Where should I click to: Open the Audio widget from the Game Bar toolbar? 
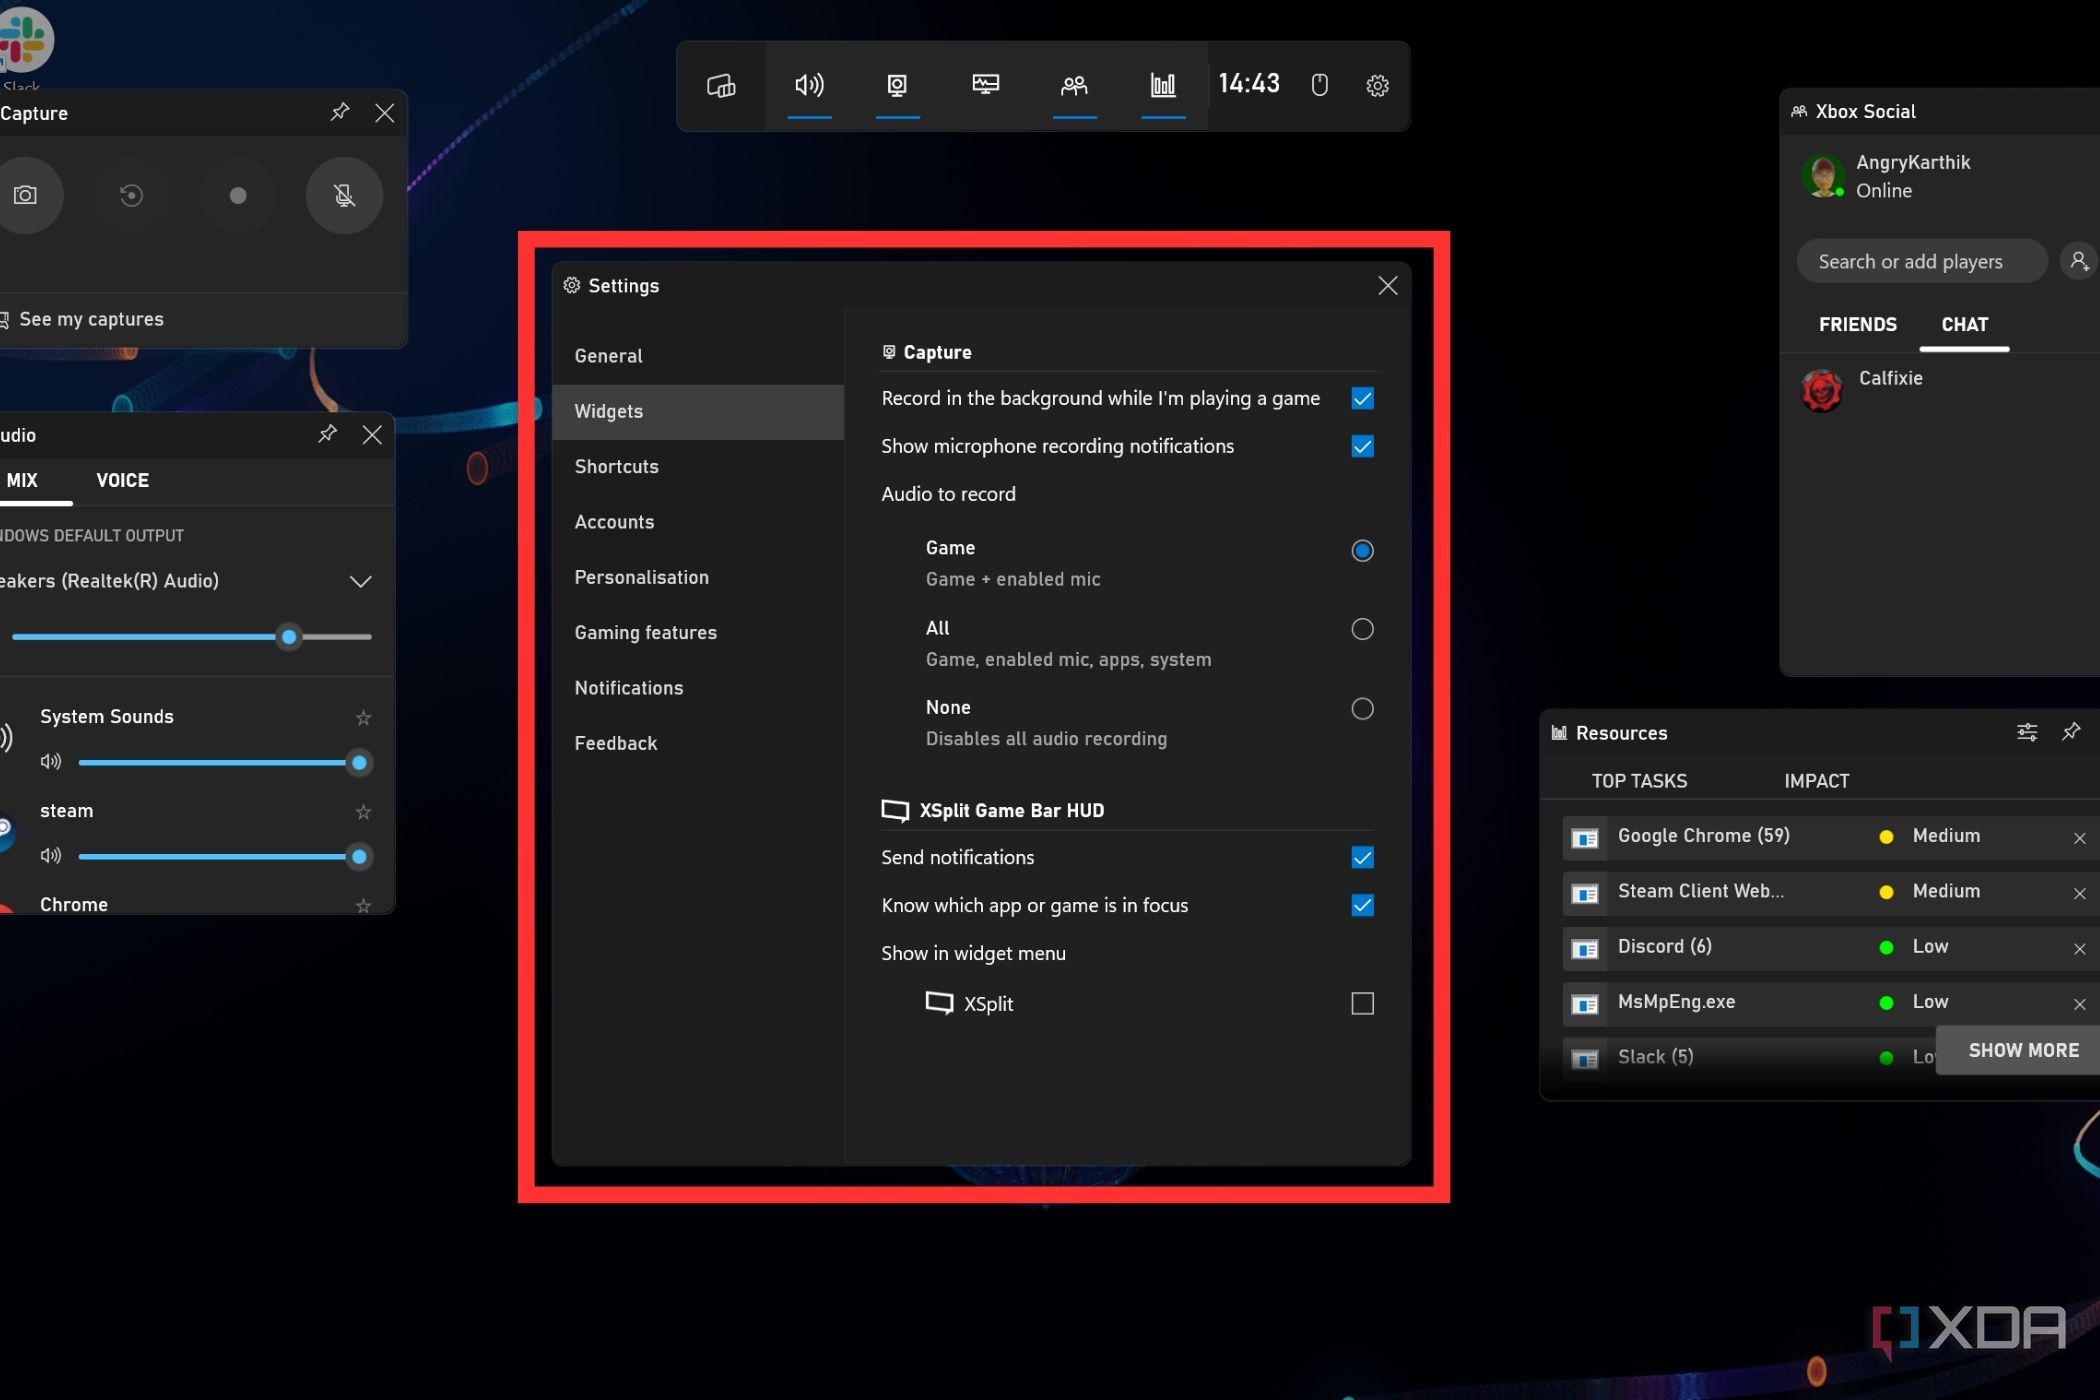810,85
